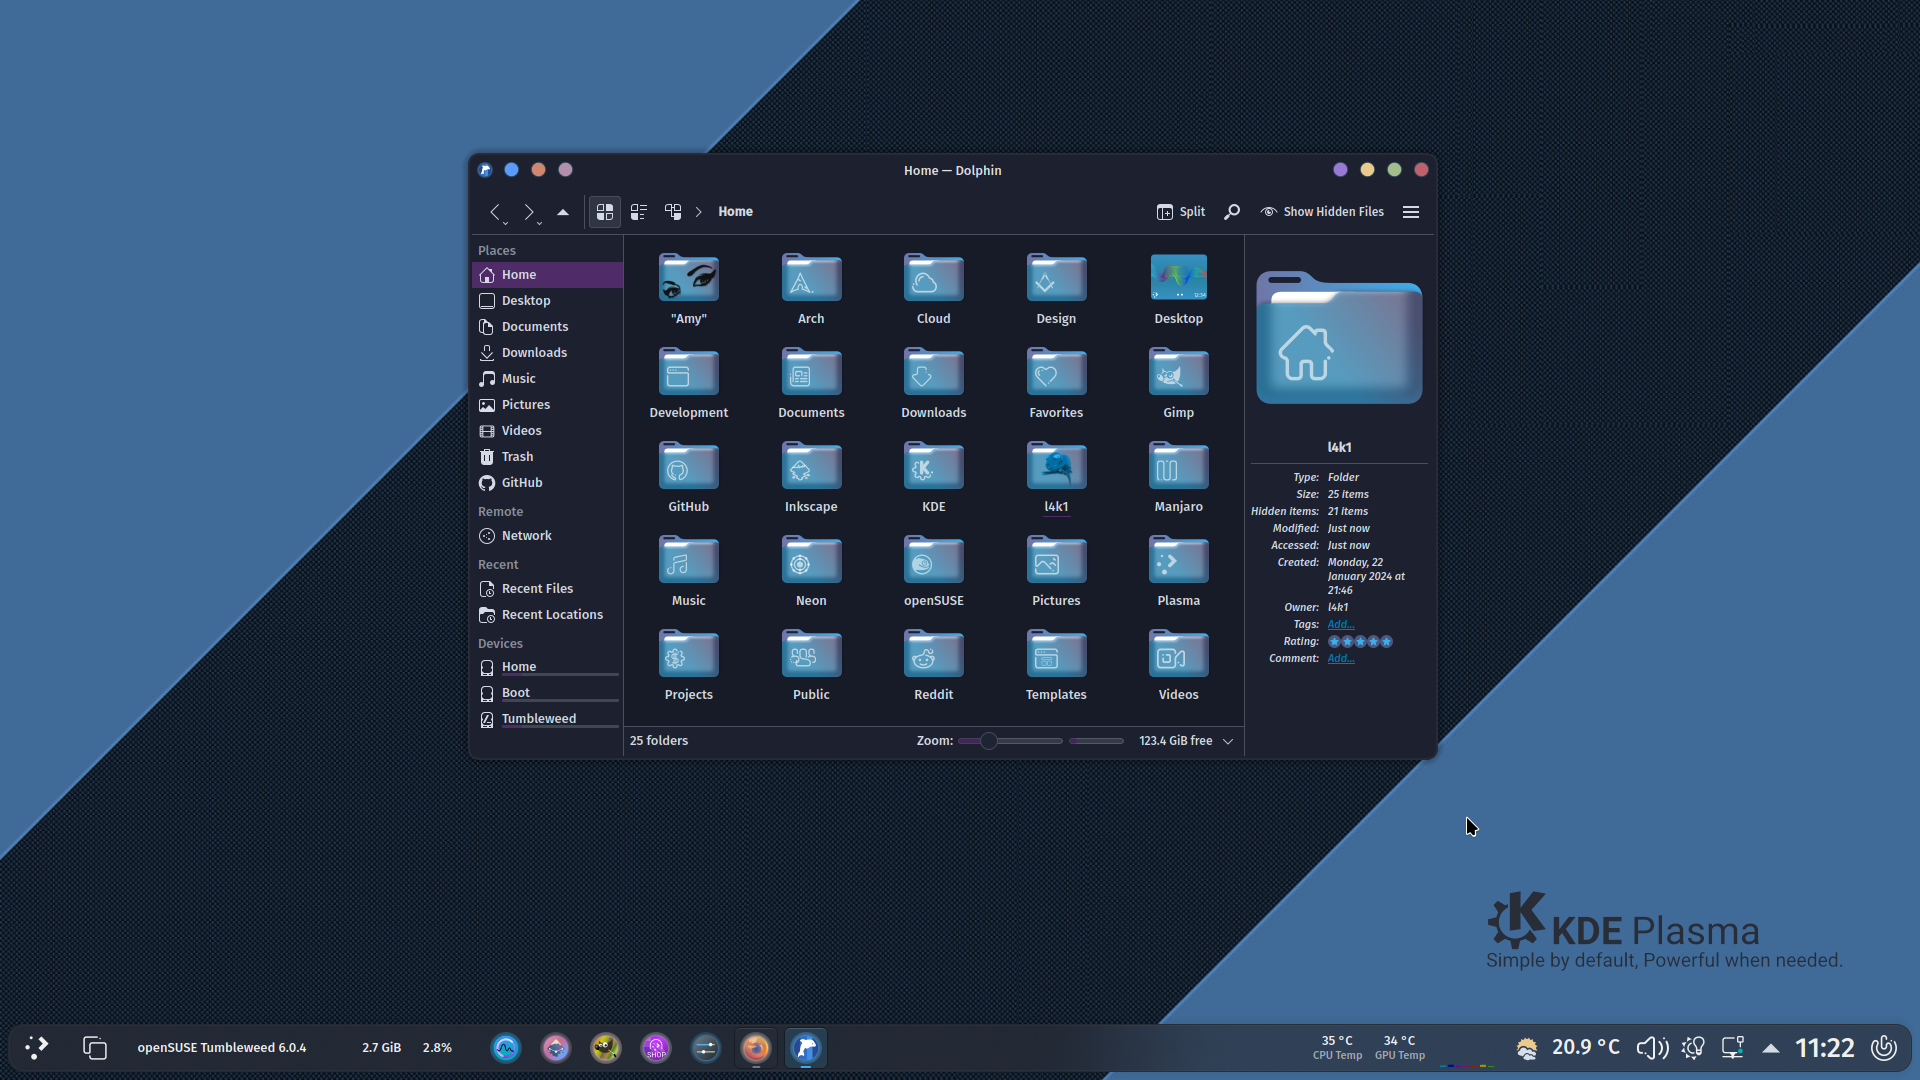Open the KDE folder
The image size is (1920, 1080).
click(933, 477)
